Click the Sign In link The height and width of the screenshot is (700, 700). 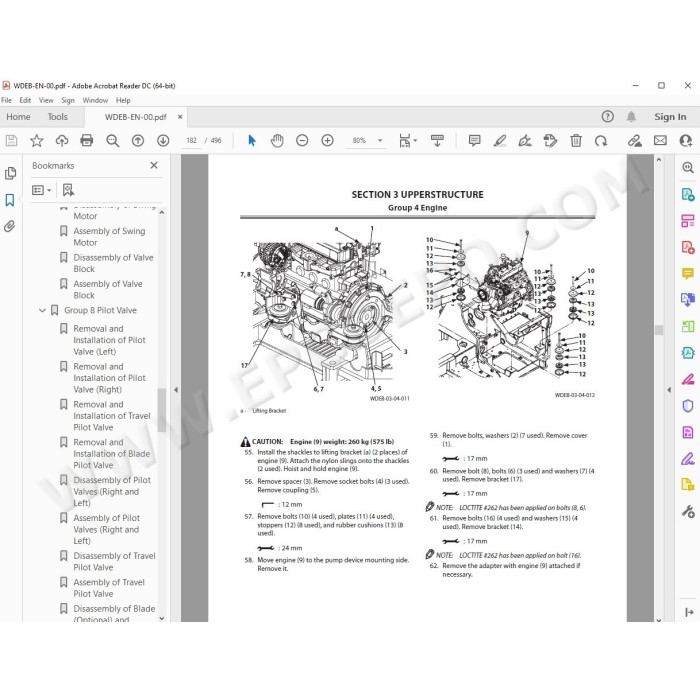click(x=670, y=117)
